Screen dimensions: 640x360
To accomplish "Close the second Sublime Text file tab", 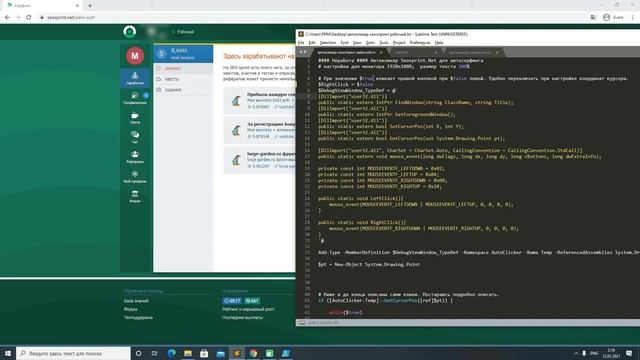I will point(436,52).
